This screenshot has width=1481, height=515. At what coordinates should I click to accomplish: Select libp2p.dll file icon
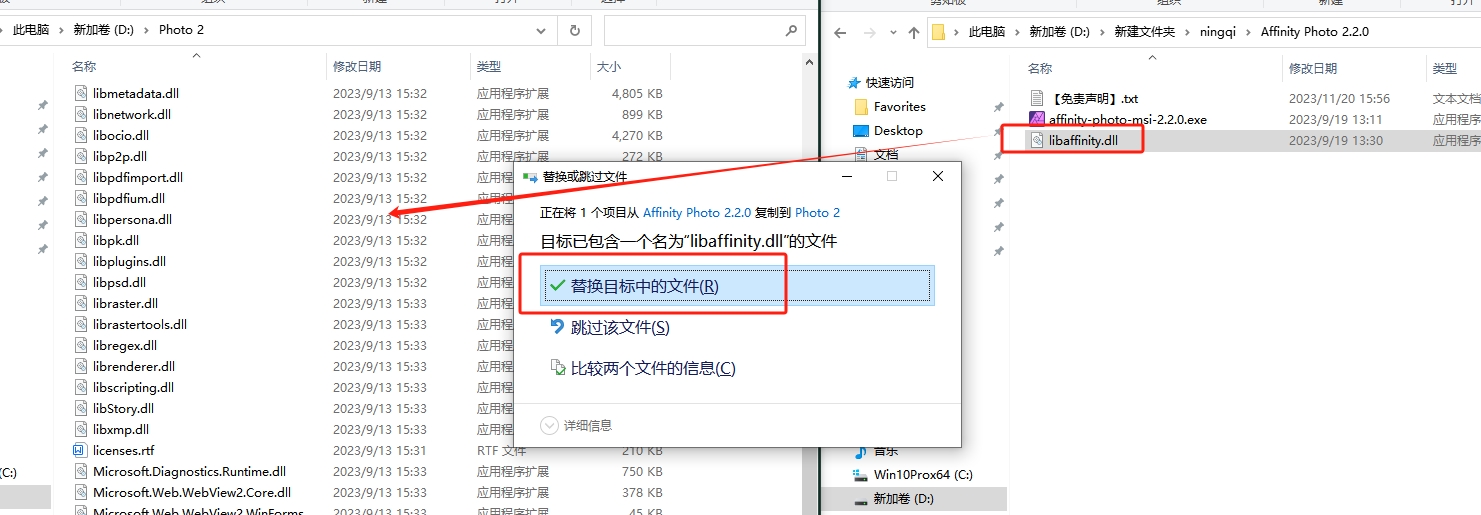[81, 156]
